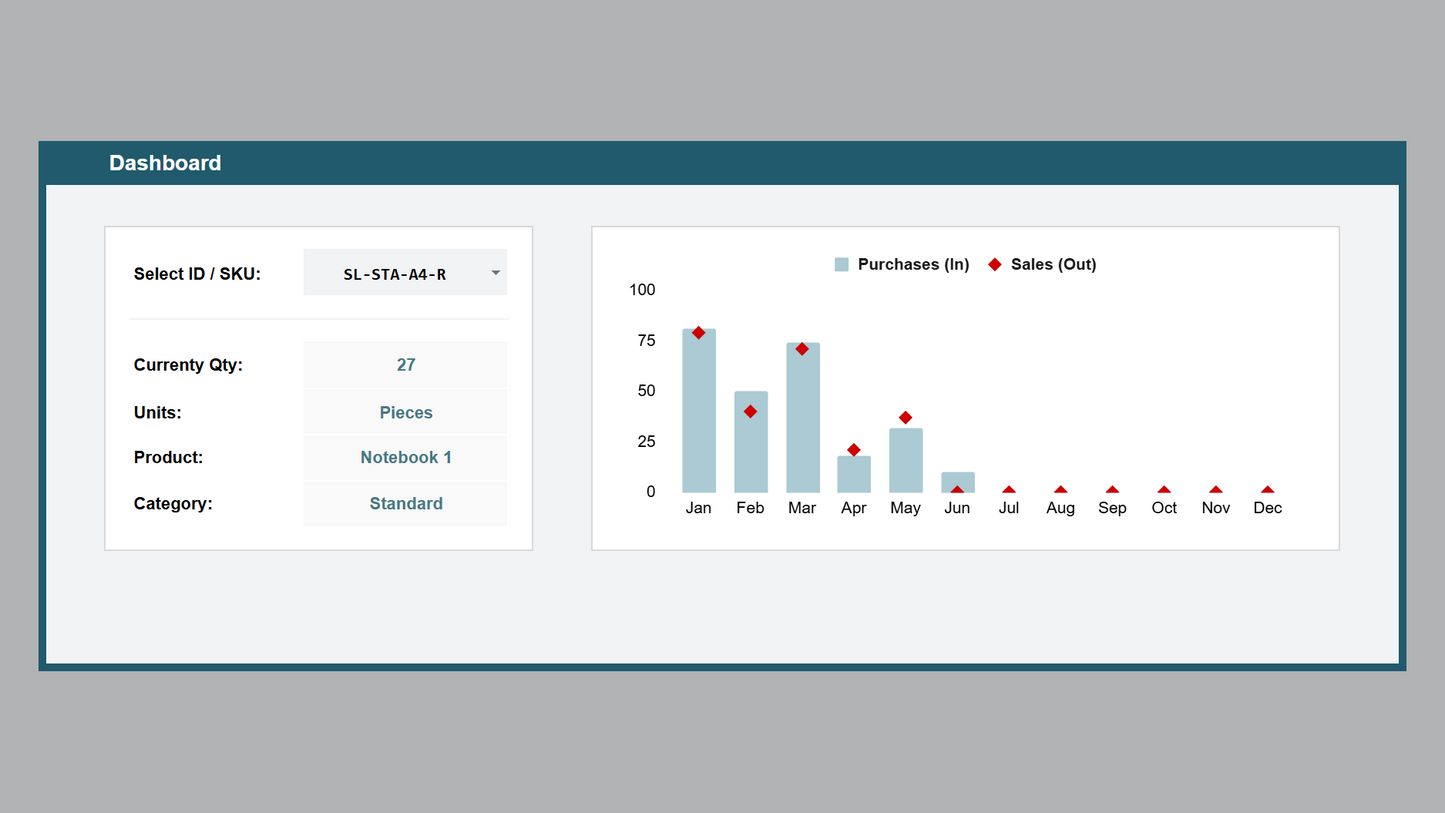Click the Purchases (In) legend swatch
This screenshot has width=1445, height=813.
(x=842, y=265)
